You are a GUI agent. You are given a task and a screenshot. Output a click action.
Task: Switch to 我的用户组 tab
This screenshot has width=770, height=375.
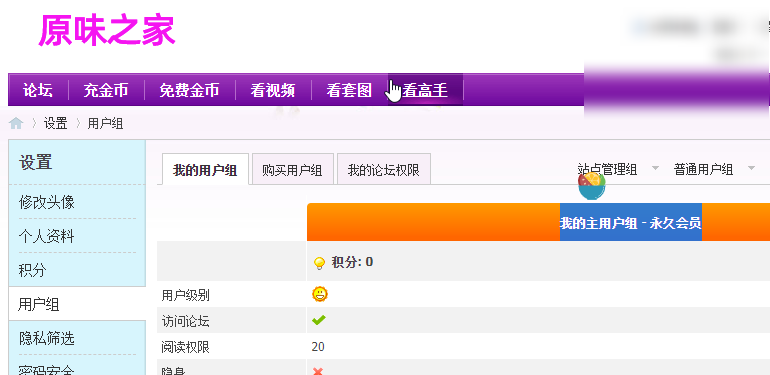pyautogui.click(x=205, y=170)
